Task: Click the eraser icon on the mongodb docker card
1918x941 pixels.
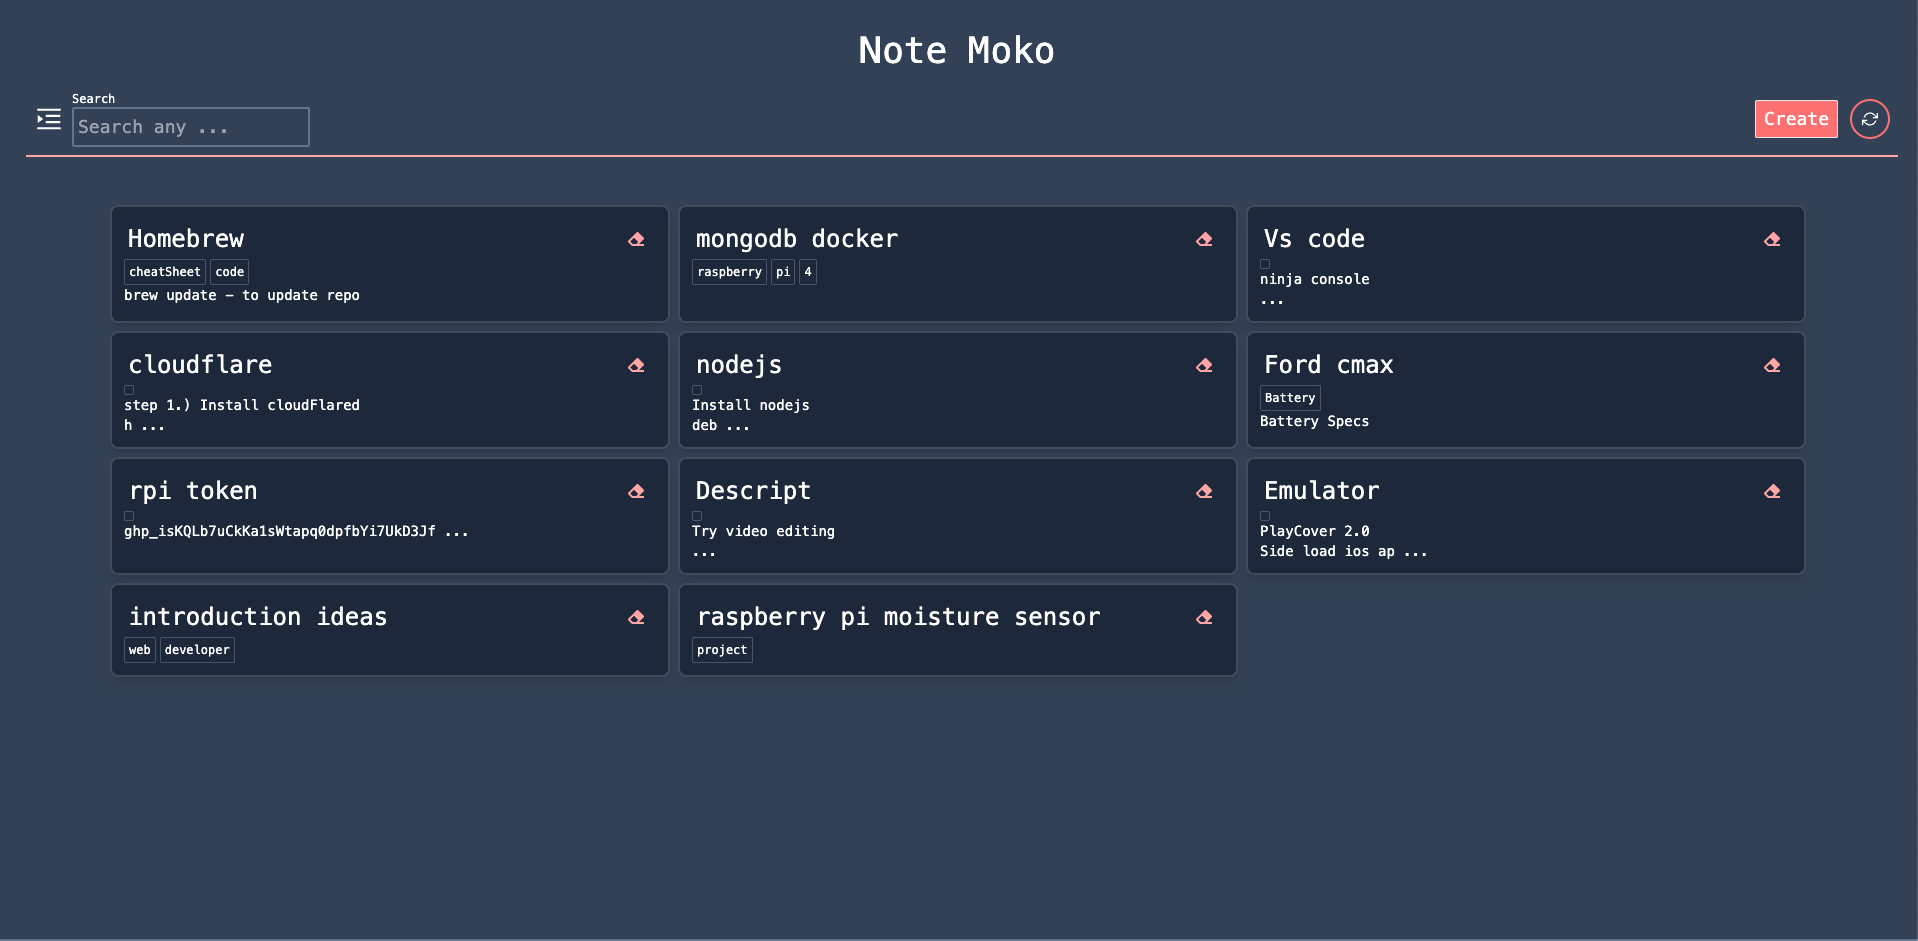Action: [x=1204, y=240]
